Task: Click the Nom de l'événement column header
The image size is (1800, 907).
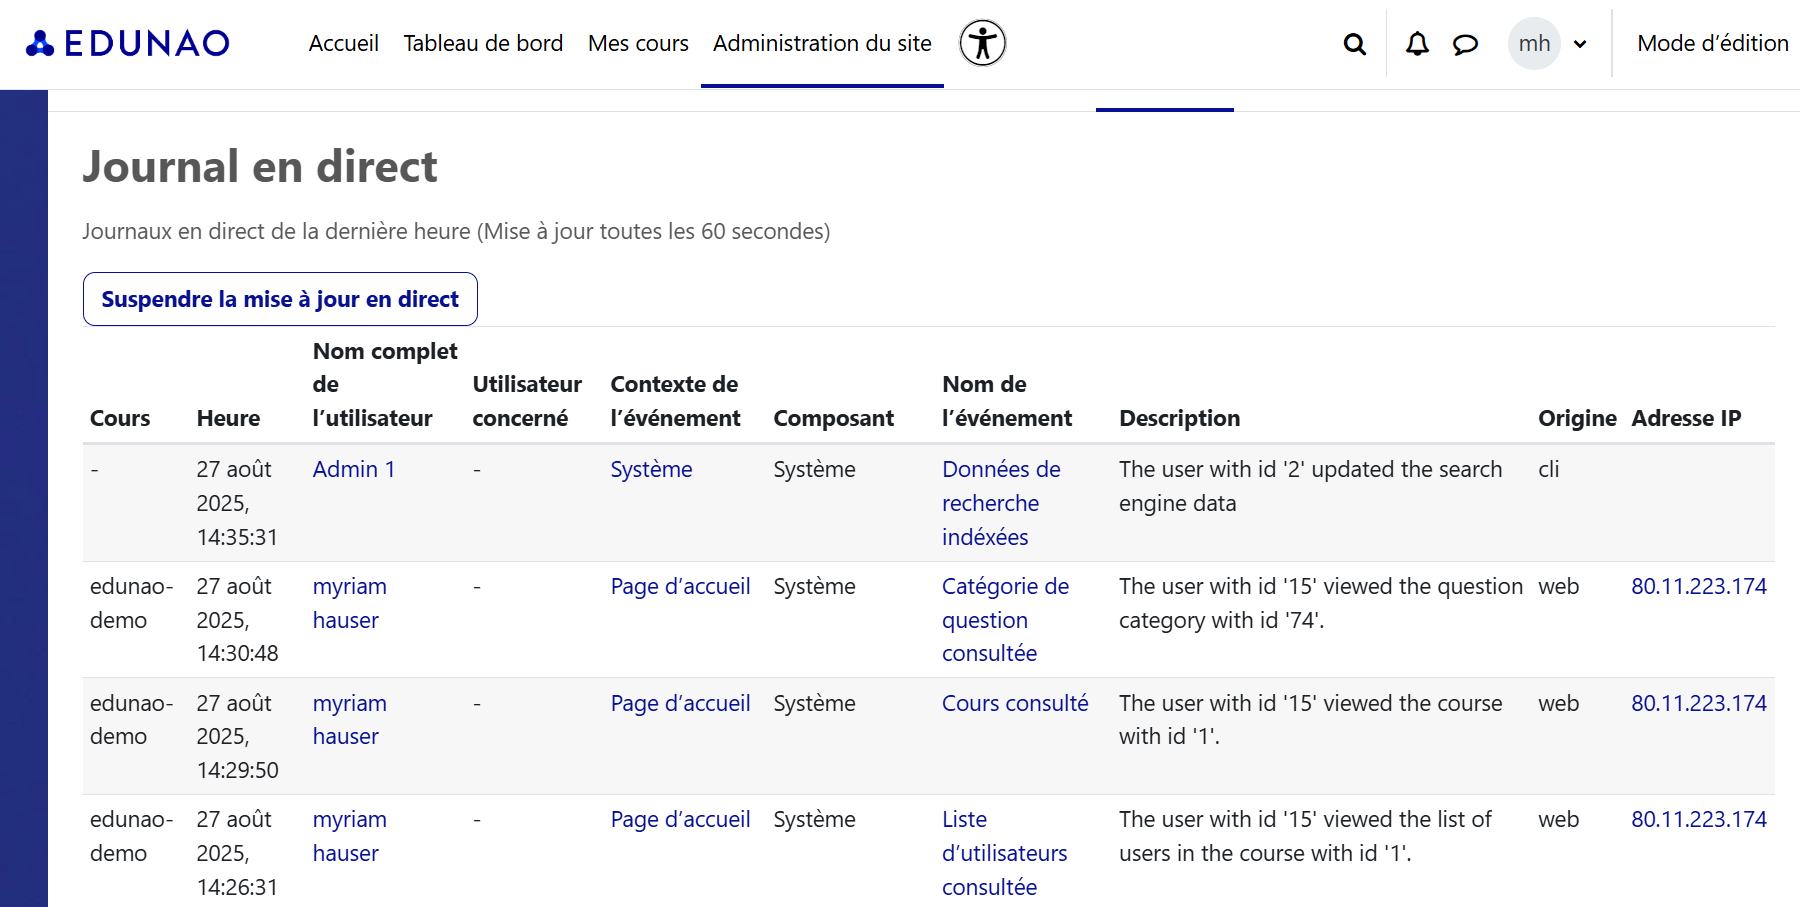Action: coord(1007,401)
